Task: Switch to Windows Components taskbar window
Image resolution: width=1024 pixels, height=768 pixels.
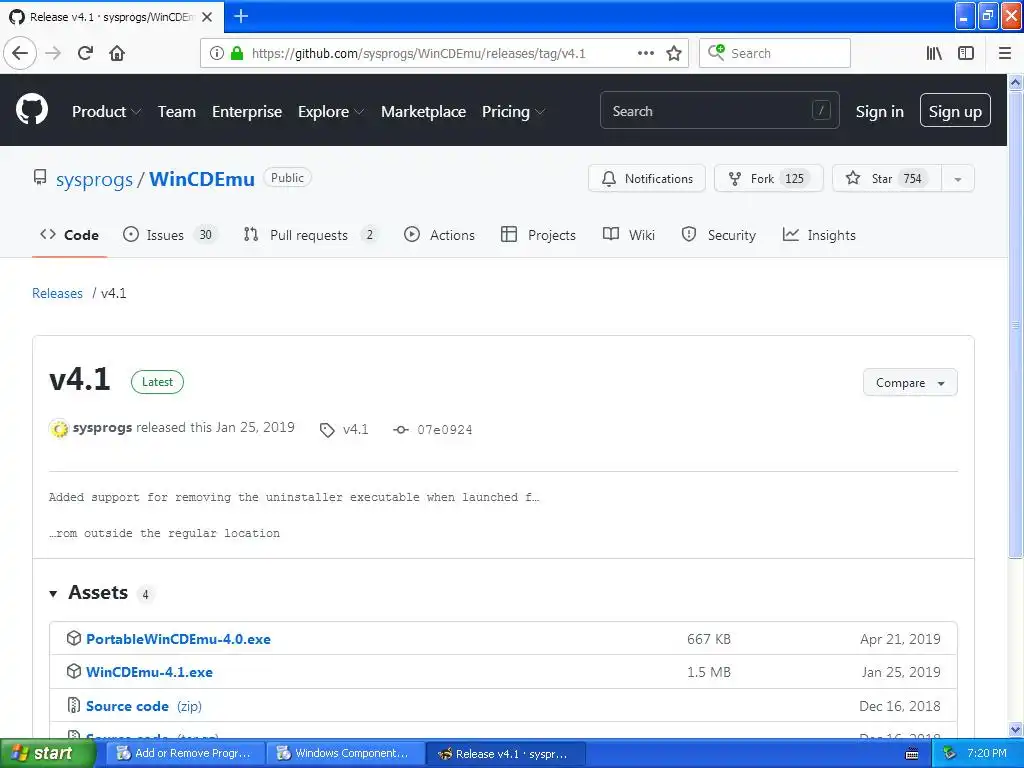Action: point(345,753)
